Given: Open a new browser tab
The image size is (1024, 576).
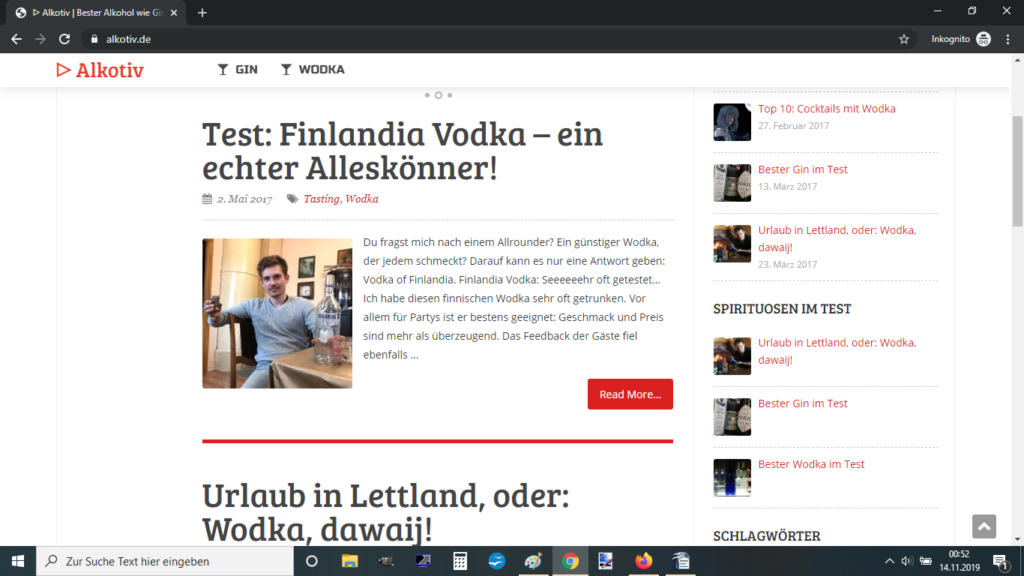Looking at the screenshot, I should 202,12.
